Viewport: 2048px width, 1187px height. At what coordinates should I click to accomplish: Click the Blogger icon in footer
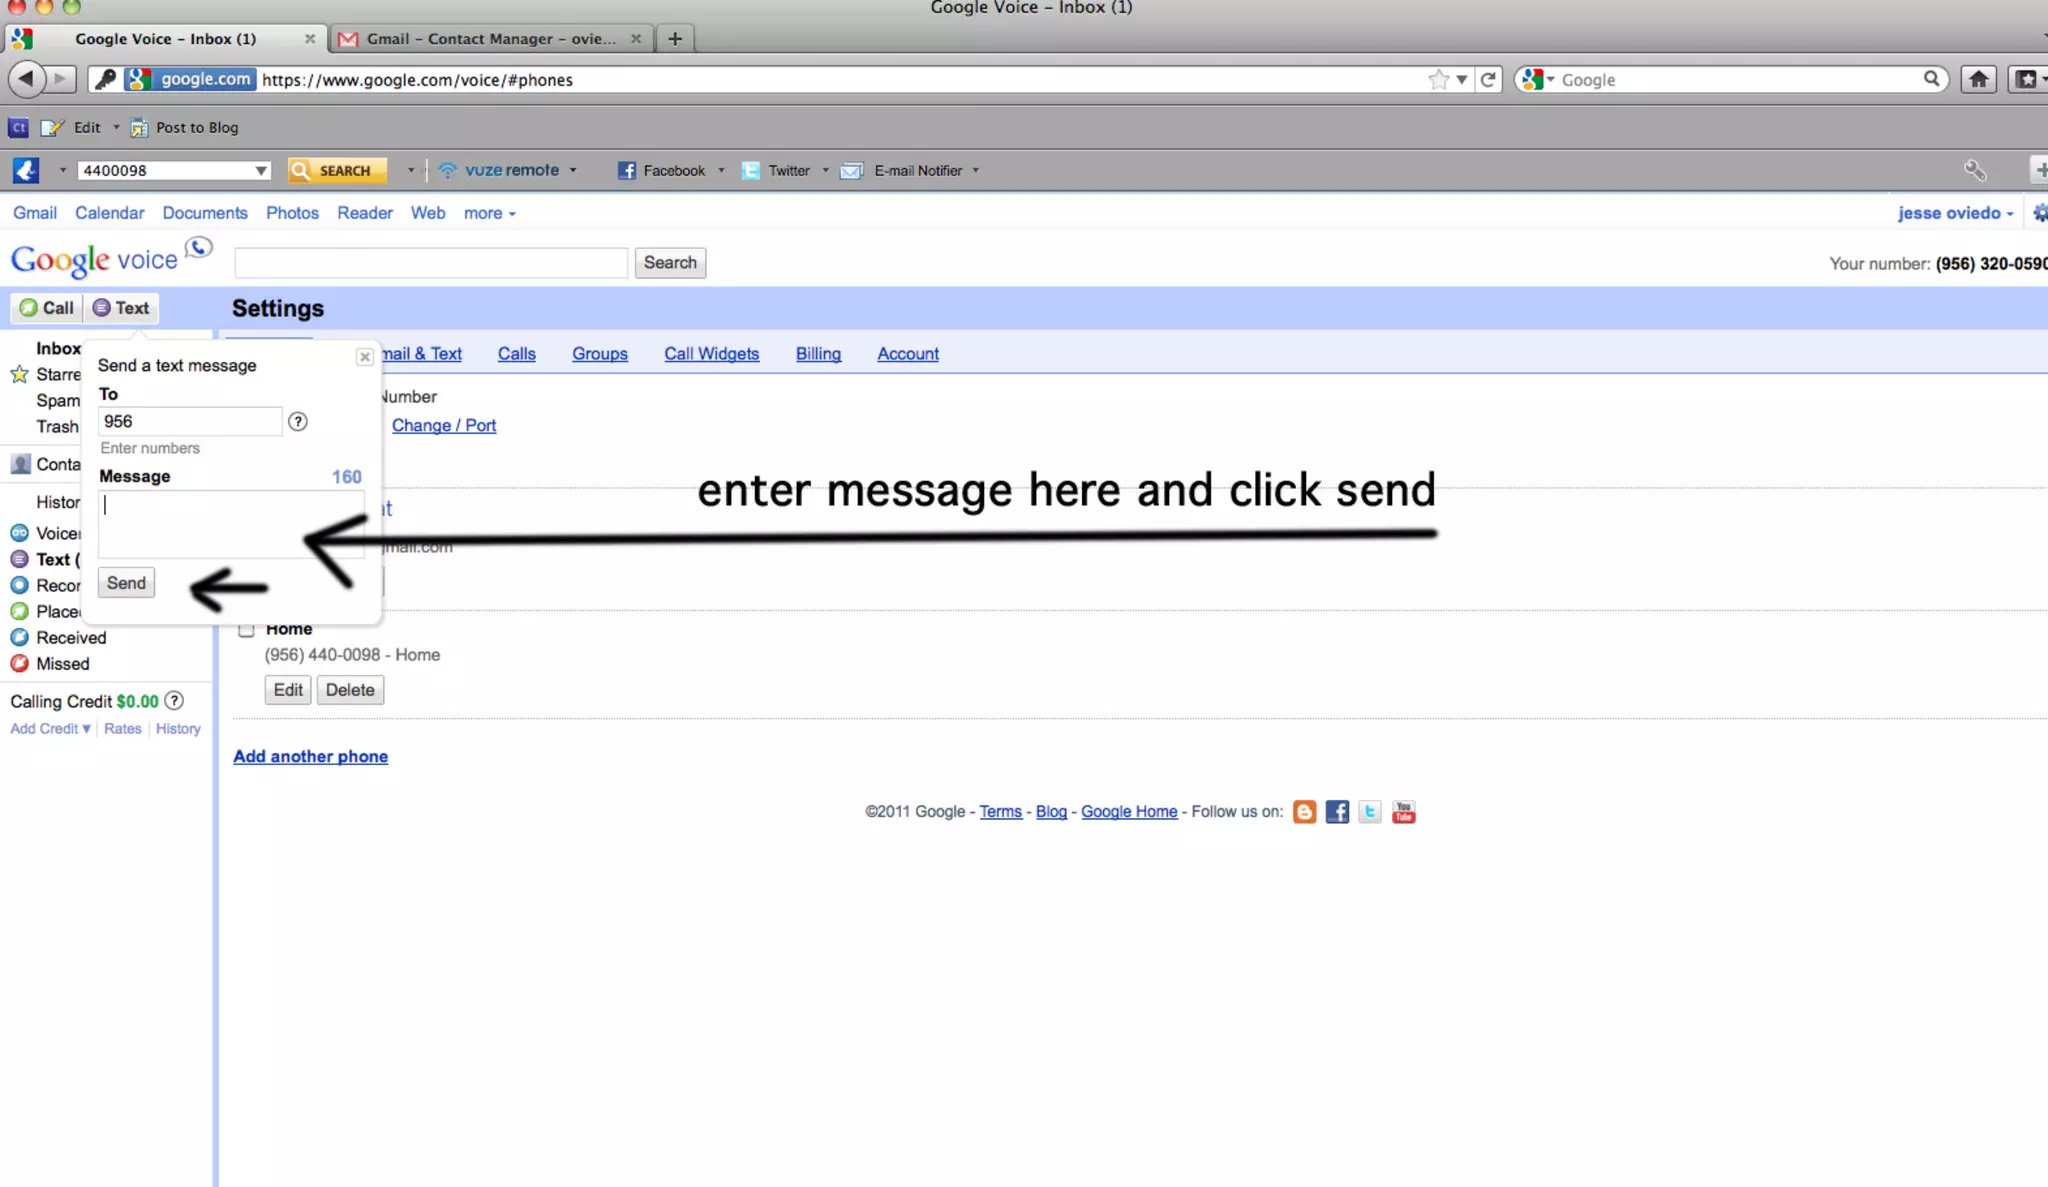coord(1304,812)
